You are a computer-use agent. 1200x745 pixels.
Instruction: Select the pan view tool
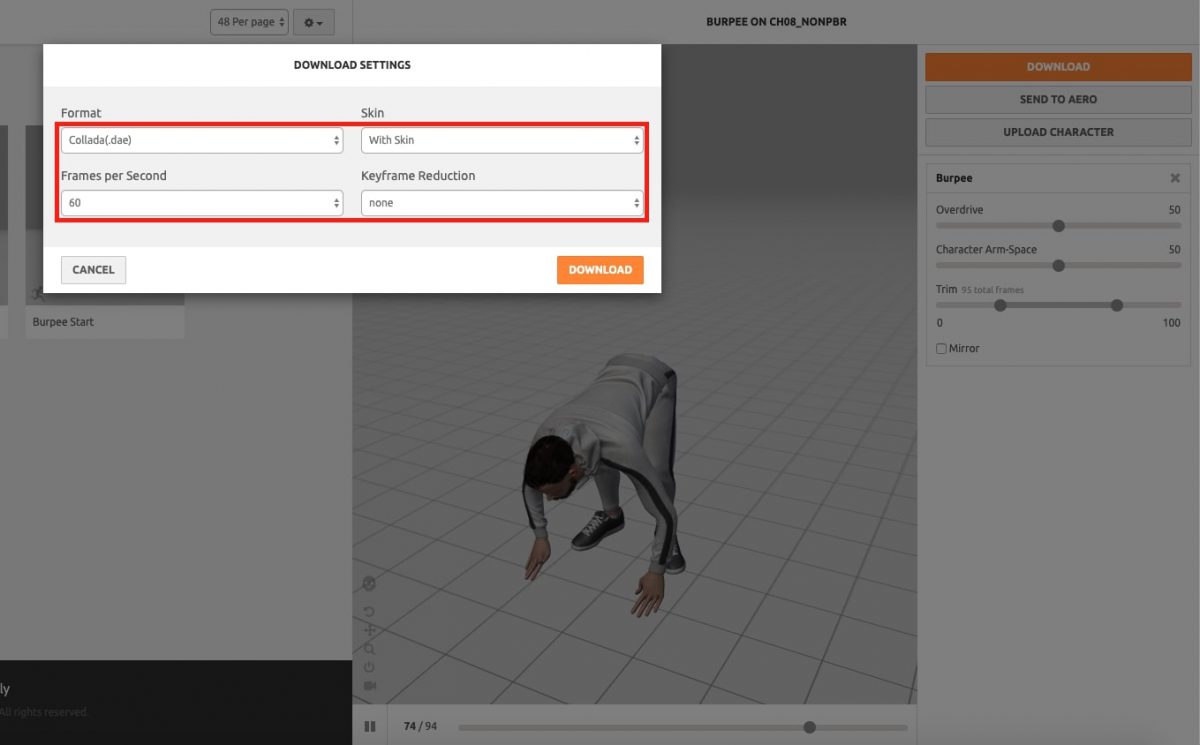point(369,630)
